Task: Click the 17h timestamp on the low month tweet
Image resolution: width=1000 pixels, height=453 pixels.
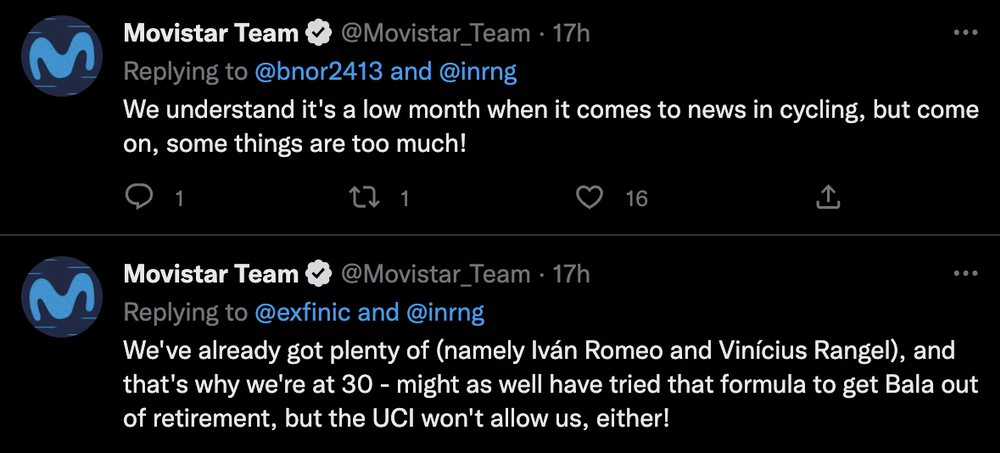Action: click(571, 34)
